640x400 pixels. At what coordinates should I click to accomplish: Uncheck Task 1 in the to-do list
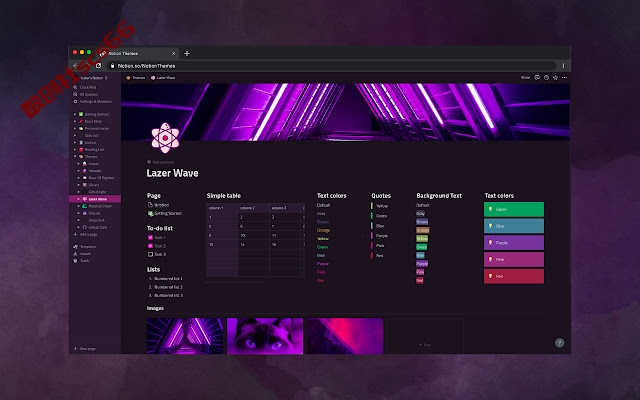point(150,237)
